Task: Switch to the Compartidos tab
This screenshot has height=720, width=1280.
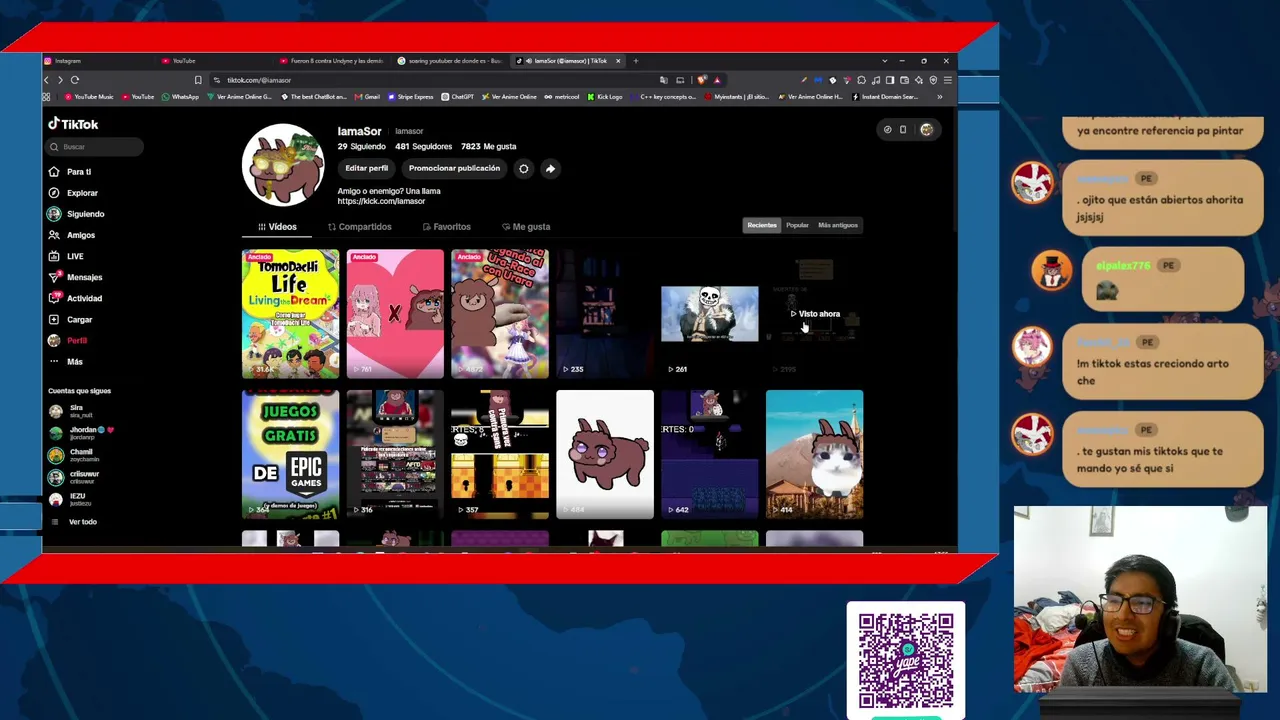Action: (359, 227)
